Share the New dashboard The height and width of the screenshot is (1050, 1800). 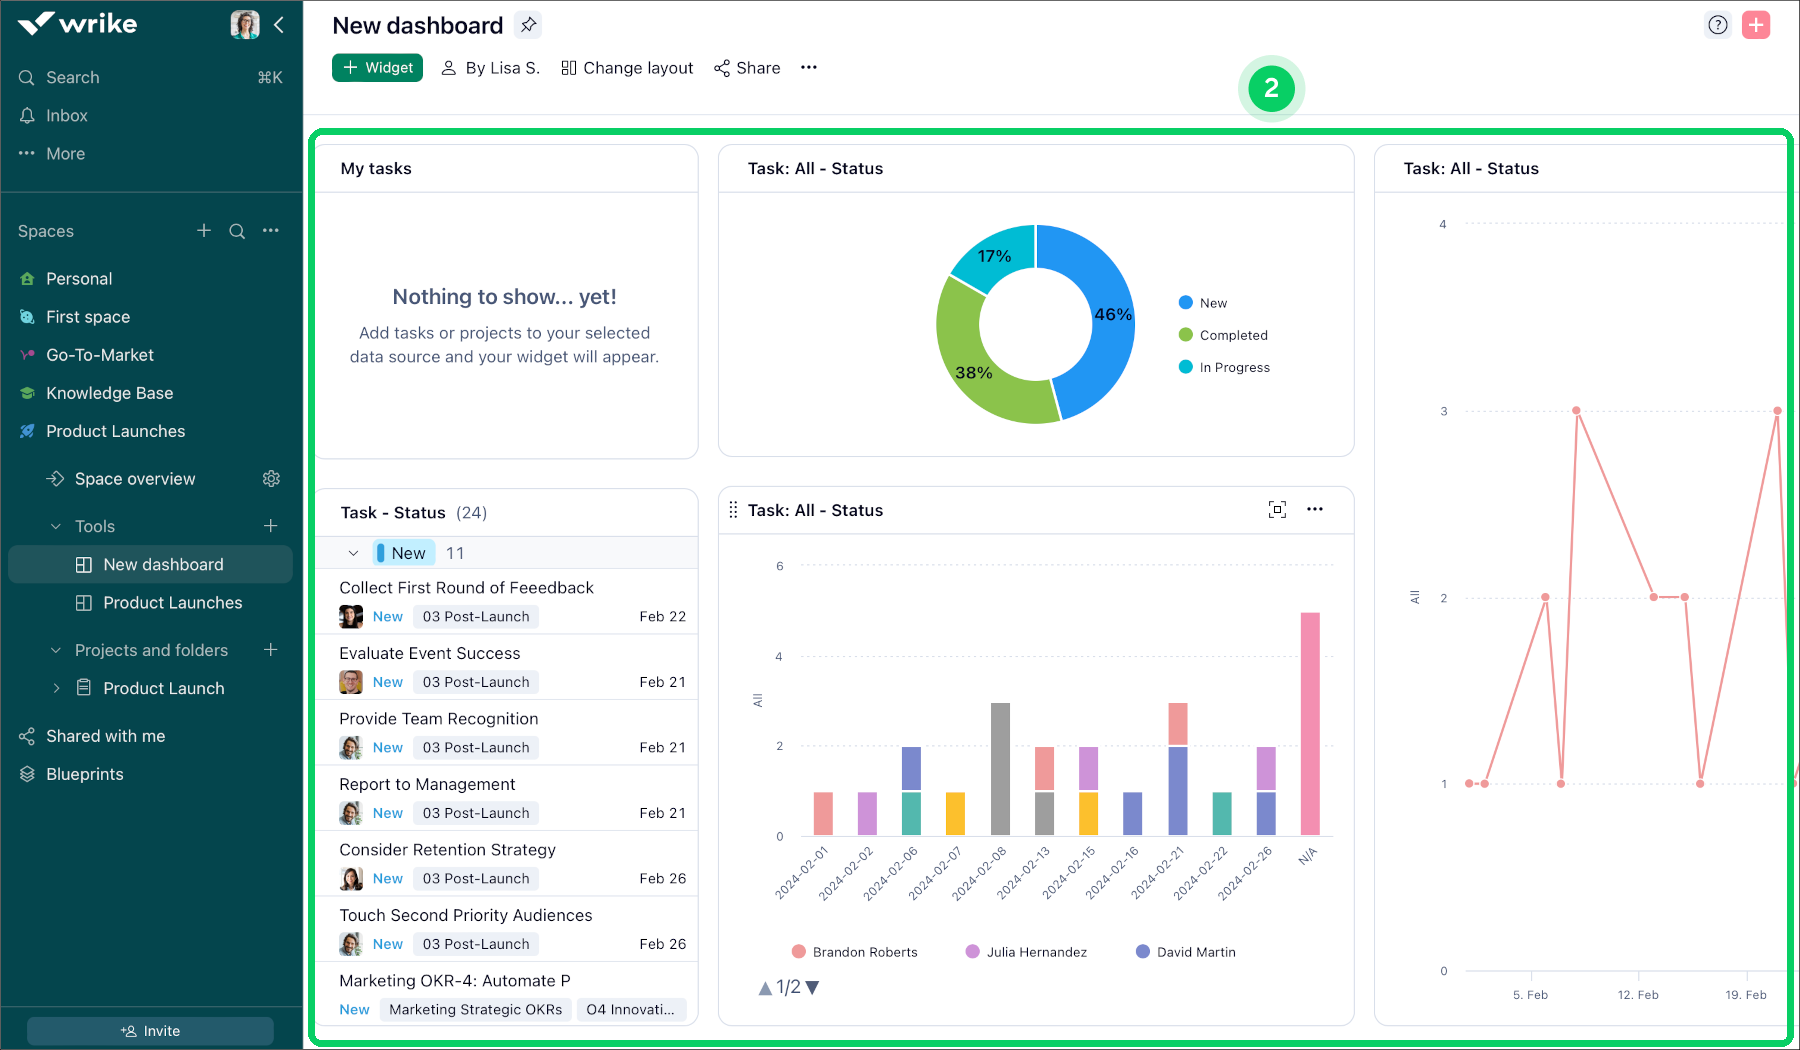tap(747, 68)
